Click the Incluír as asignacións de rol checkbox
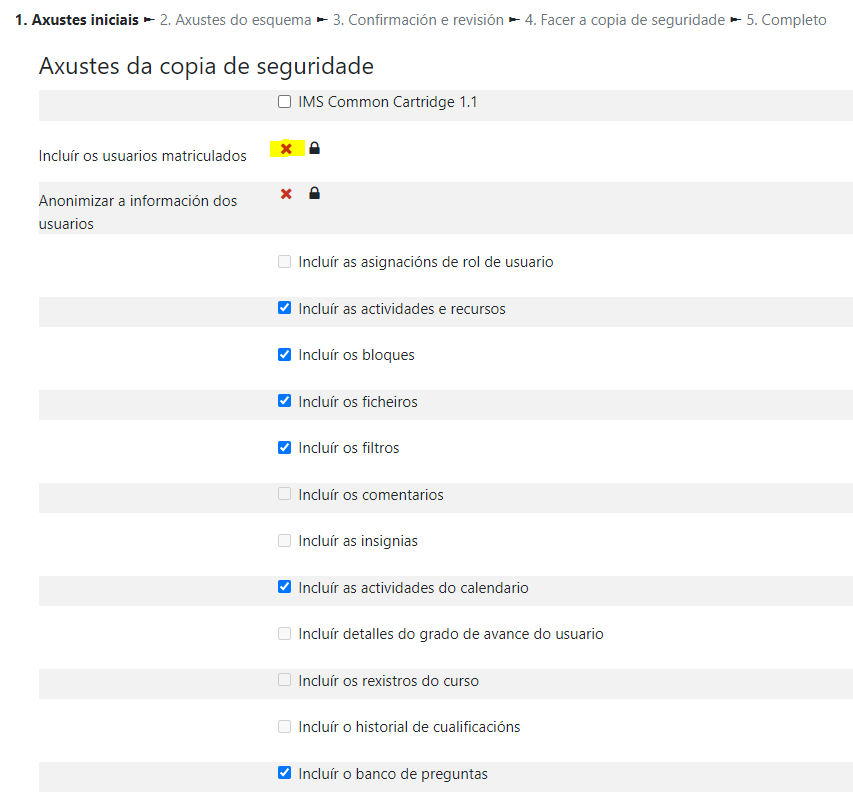Image resolution: width=853 pixels, height=794 pixels. click(285, 262)
